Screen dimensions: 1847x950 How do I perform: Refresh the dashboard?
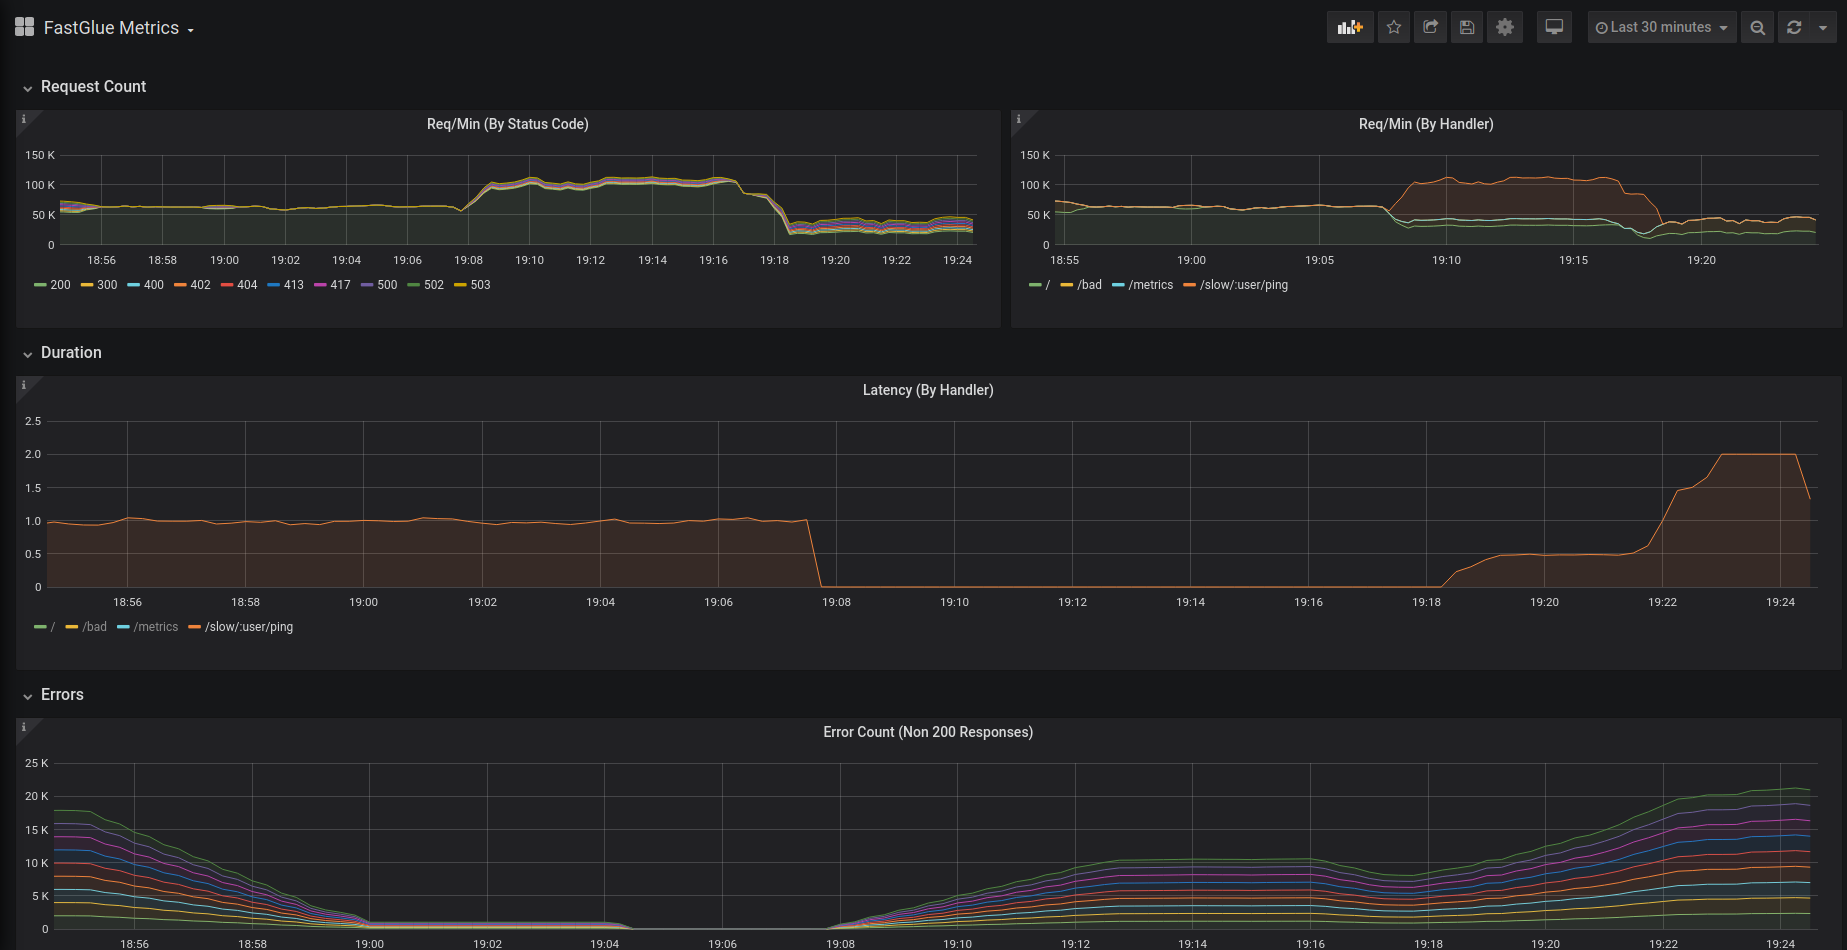1794,27
